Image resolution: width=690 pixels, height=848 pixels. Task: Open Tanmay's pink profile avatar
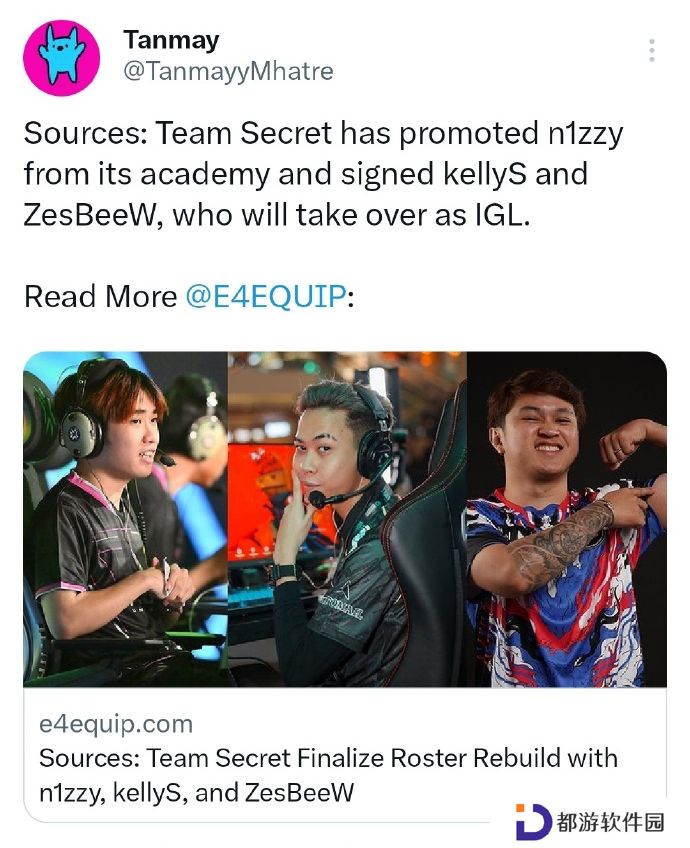tap(61, 57)
